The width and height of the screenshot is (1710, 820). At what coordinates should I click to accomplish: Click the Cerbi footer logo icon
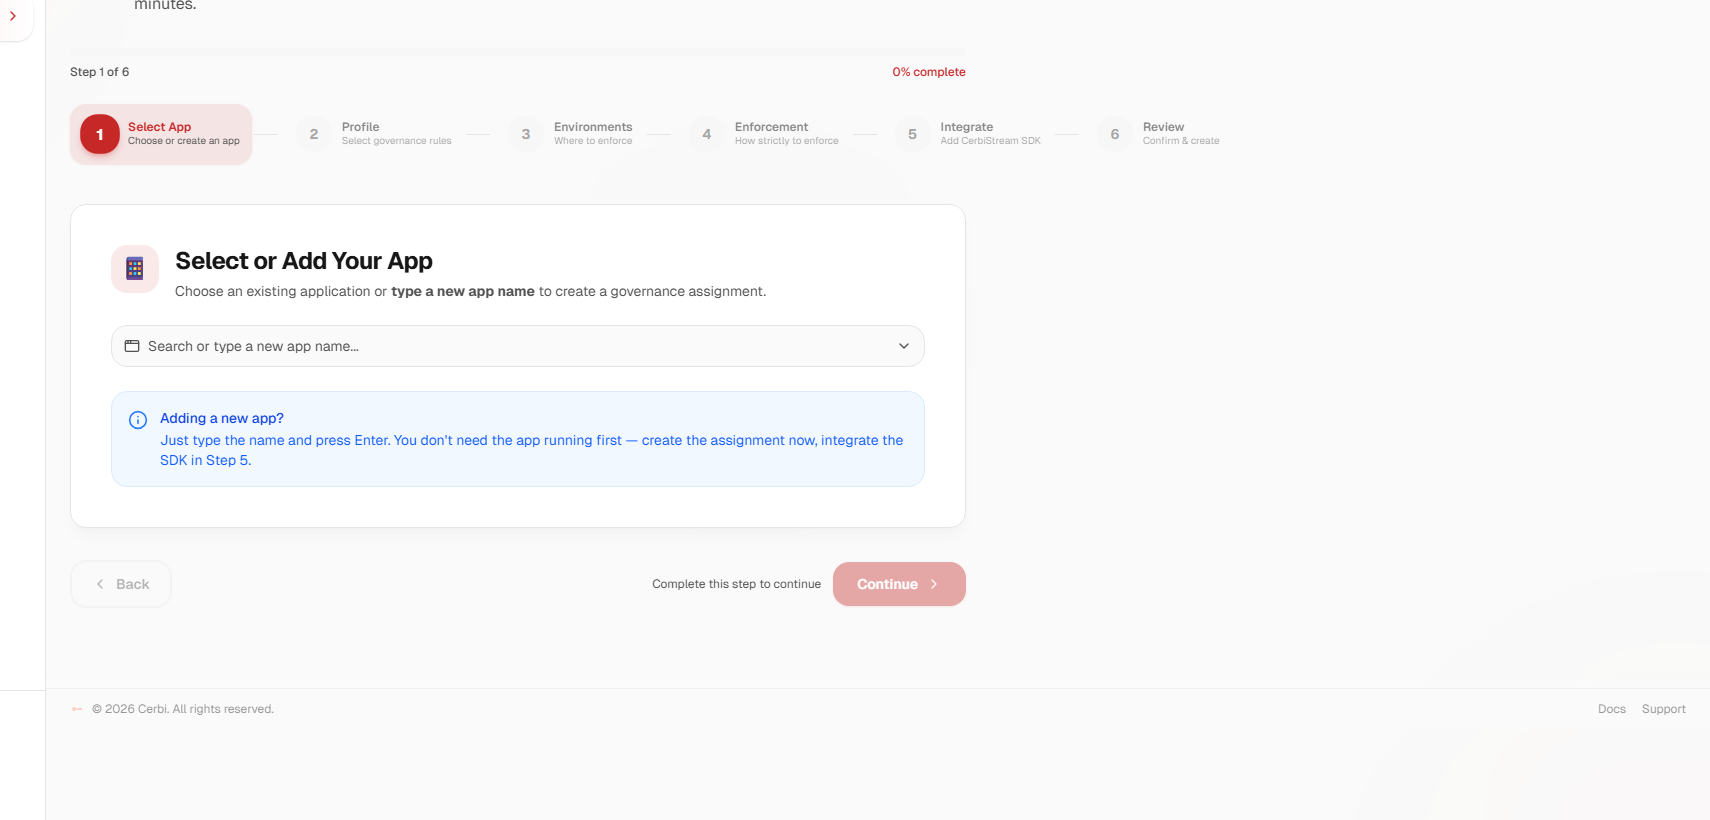click(x=77, y=709)
